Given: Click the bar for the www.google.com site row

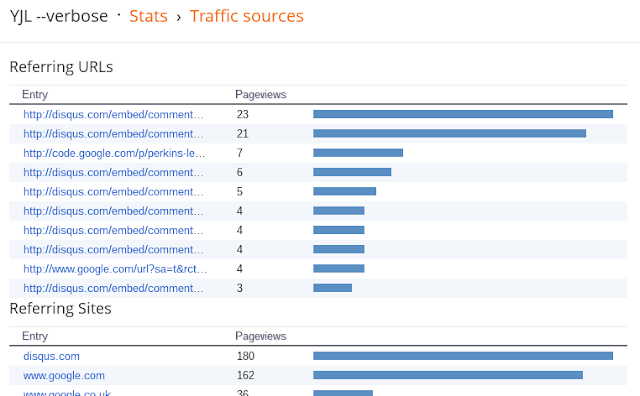Looking at the screenshot, I should 448,375.
